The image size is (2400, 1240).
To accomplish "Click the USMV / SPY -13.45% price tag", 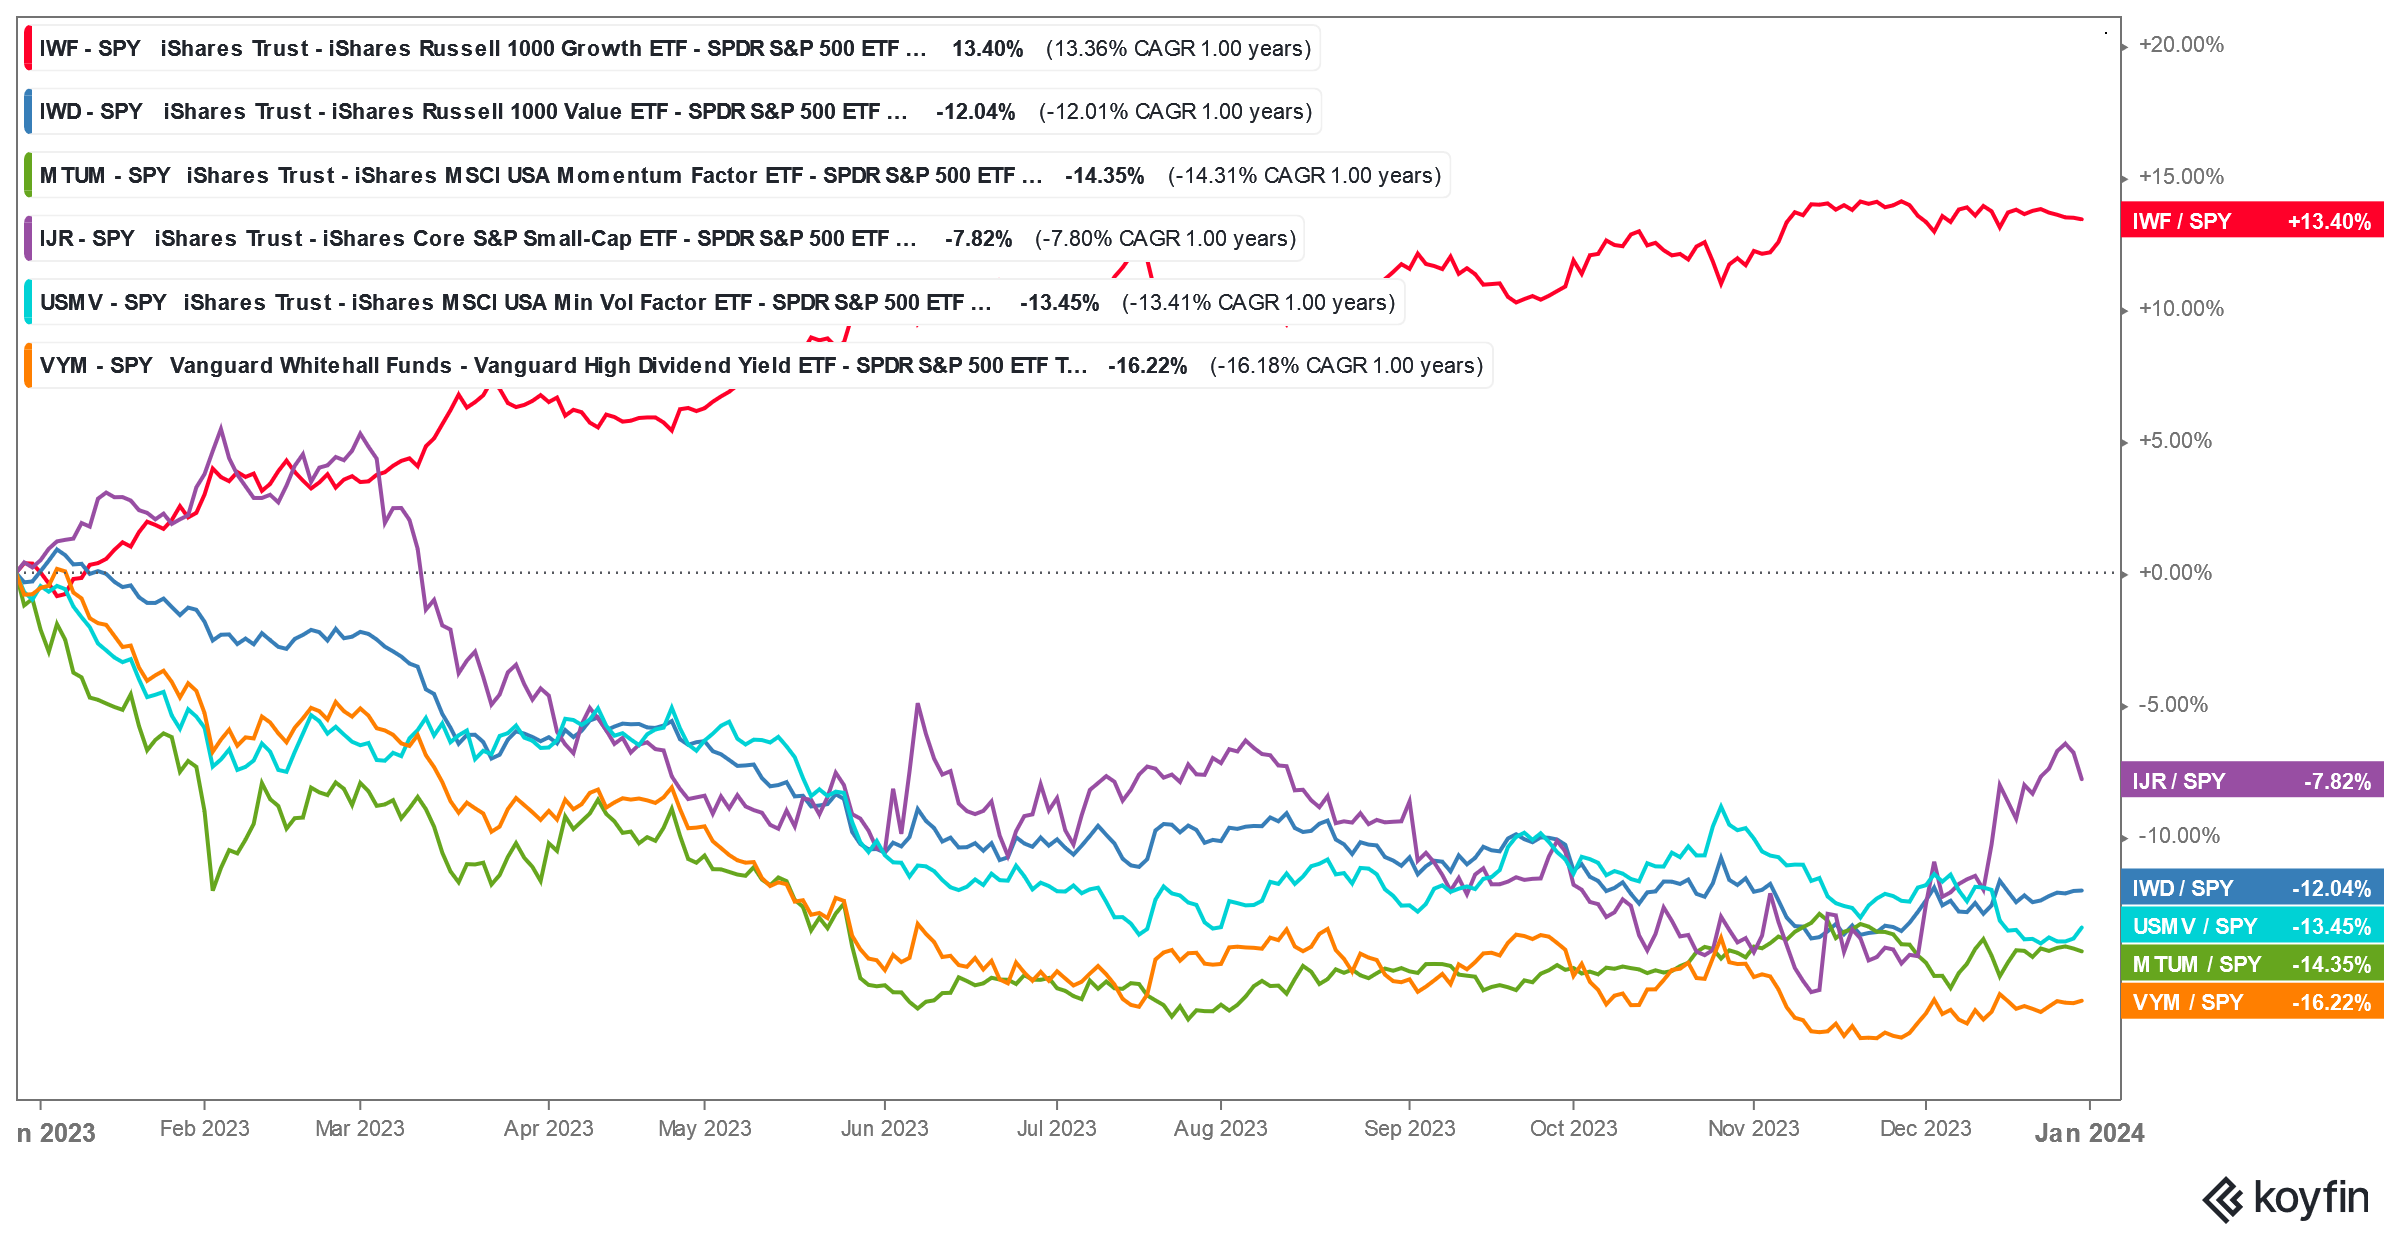I will pos(2250,926).
